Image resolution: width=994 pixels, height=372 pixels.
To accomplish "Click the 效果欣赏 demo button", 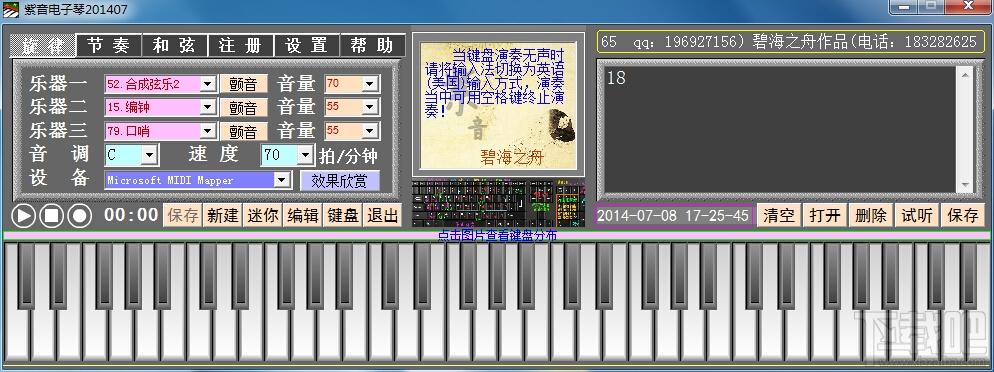I will 339,181.
